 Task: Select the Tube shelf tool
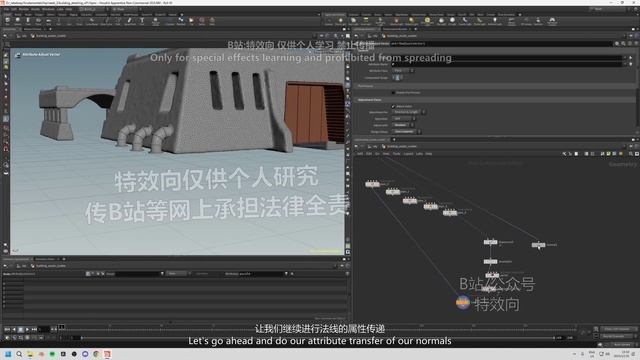28,21
